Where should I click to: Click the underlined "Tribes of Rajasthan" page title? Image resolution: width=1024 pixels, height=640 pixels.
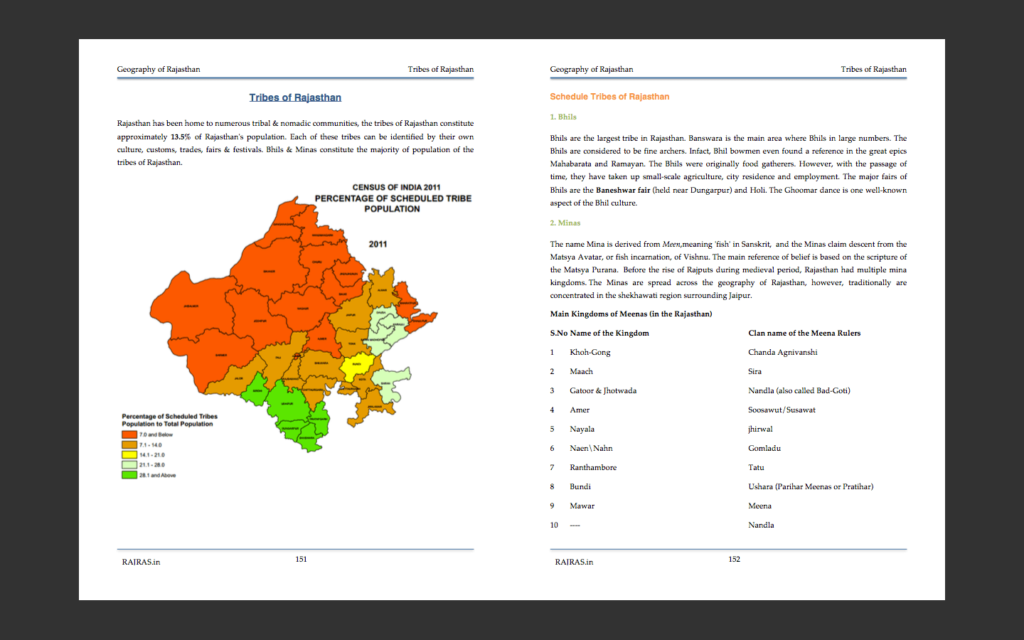click(x=295, y=97)
